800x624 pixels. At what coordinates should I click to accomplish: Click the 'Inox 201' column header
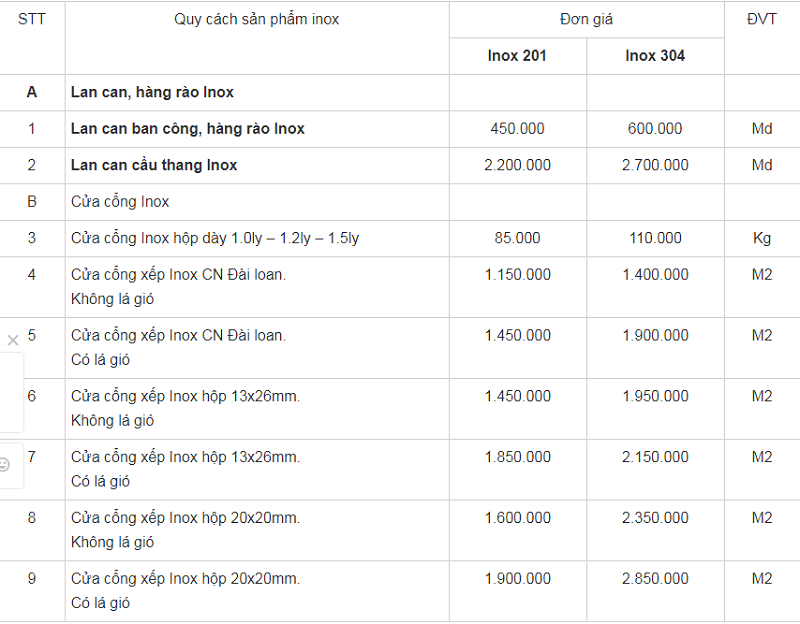pos(517,56)
